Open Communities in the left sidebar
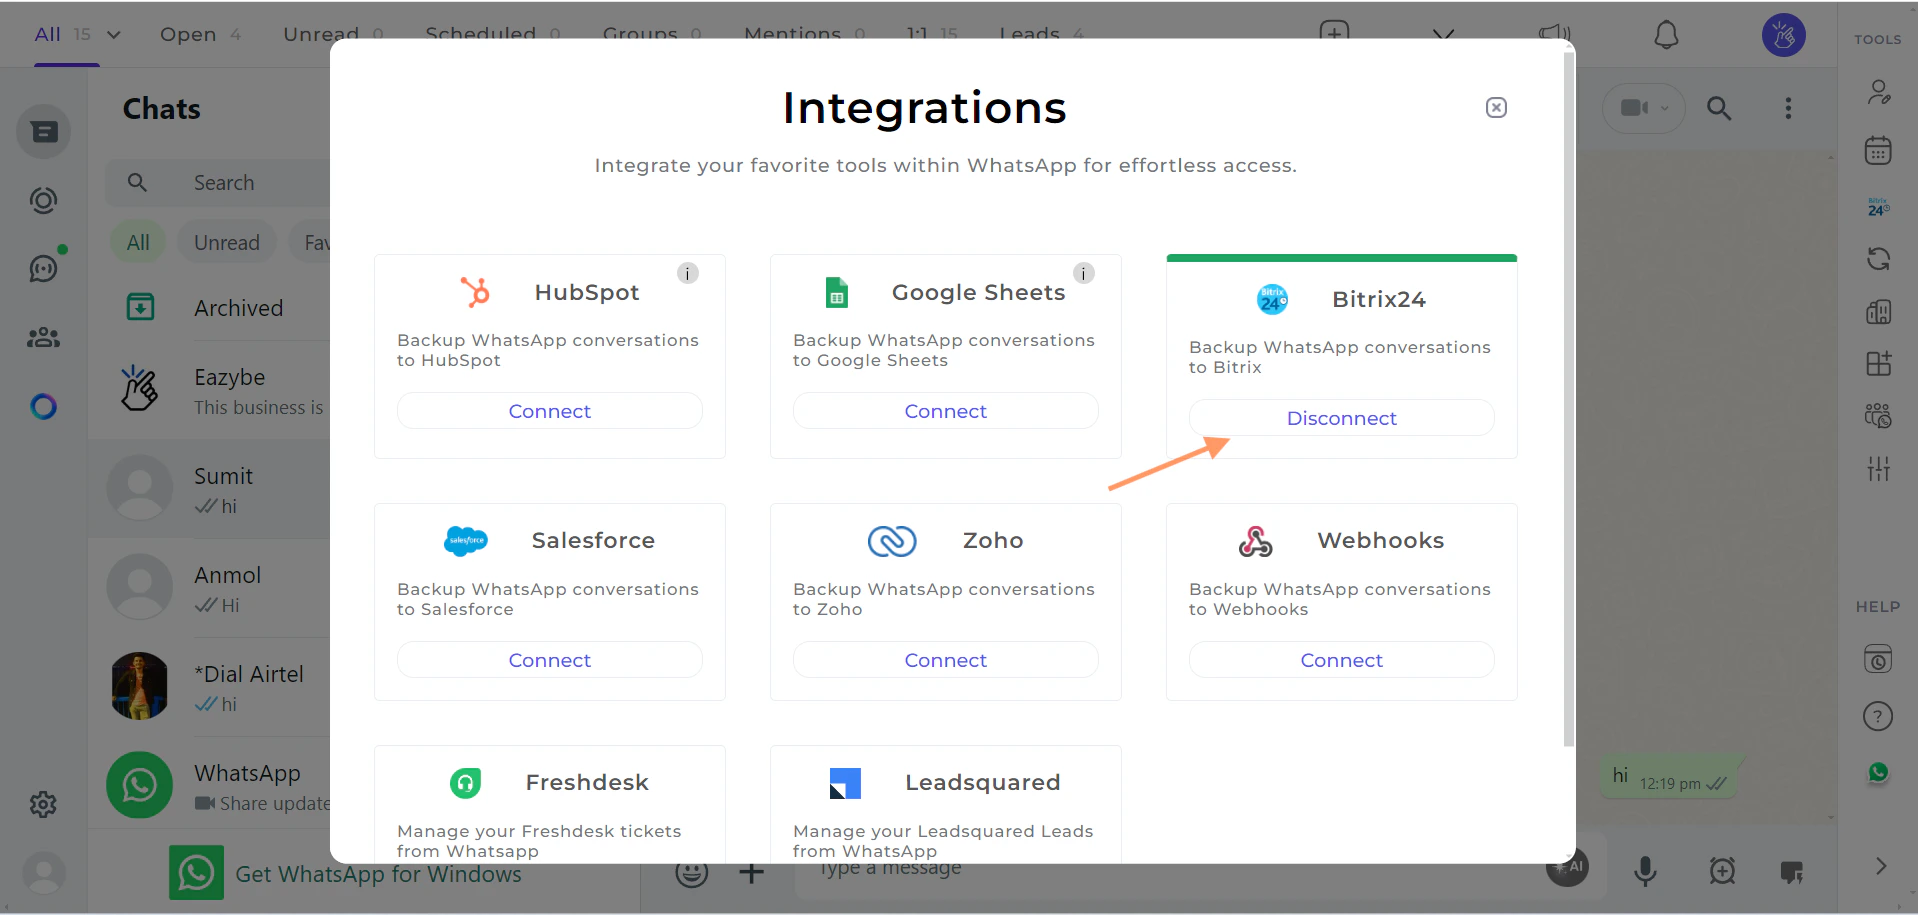 [43, 338]
